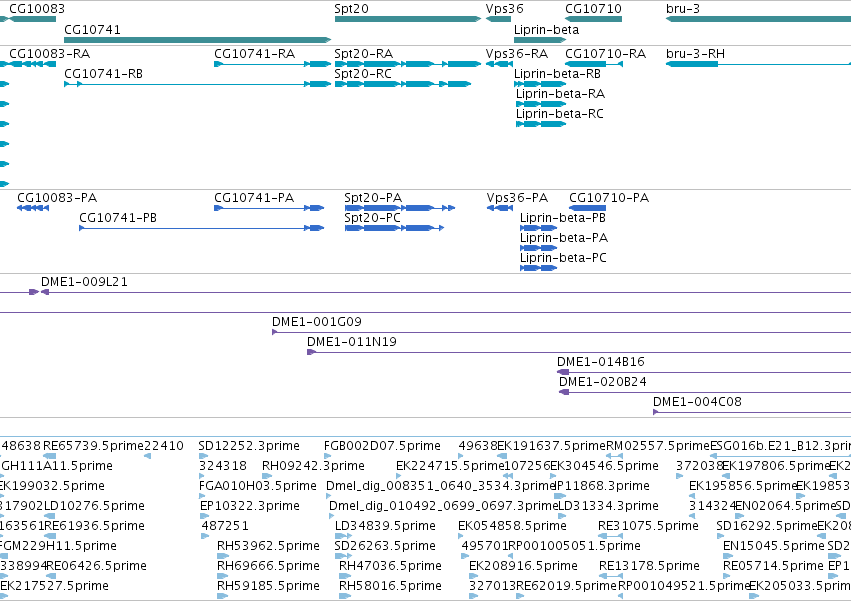The height and width of the screenshot is (601, 851).
Task: Select the Liprin-beta gene bar
Action: pyautogui.click(x=540, y=40)
